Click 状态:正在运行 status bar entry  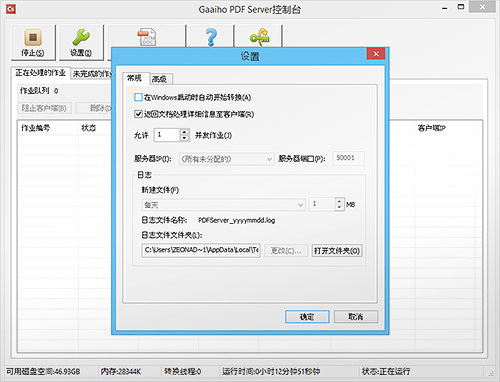click(x=386, y=371)
